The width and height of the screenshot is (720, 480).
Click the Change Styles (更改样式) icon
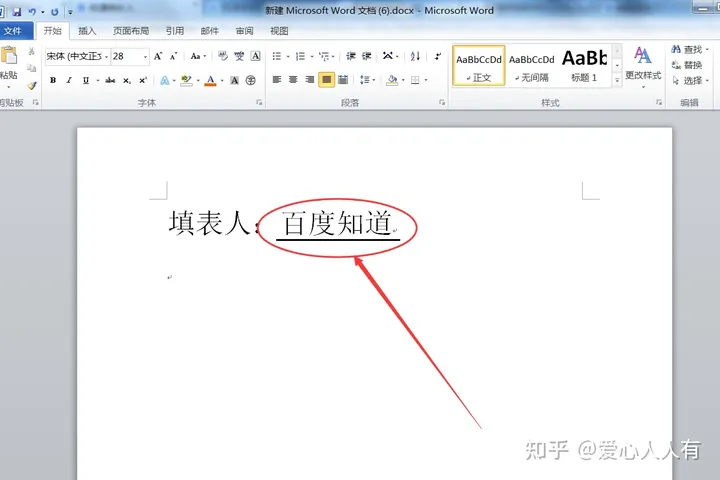tap(643, 67)
